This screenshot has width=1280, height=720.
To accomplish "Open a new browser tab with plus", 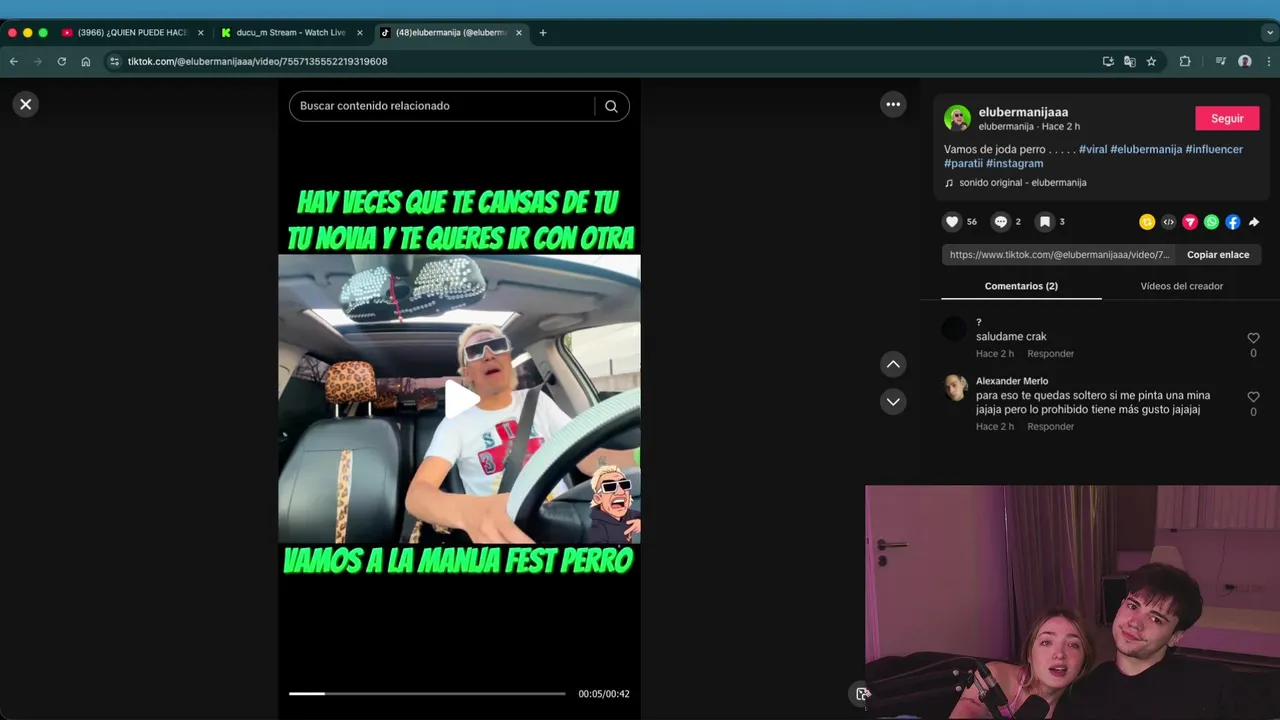I will (x=543, y=32).
